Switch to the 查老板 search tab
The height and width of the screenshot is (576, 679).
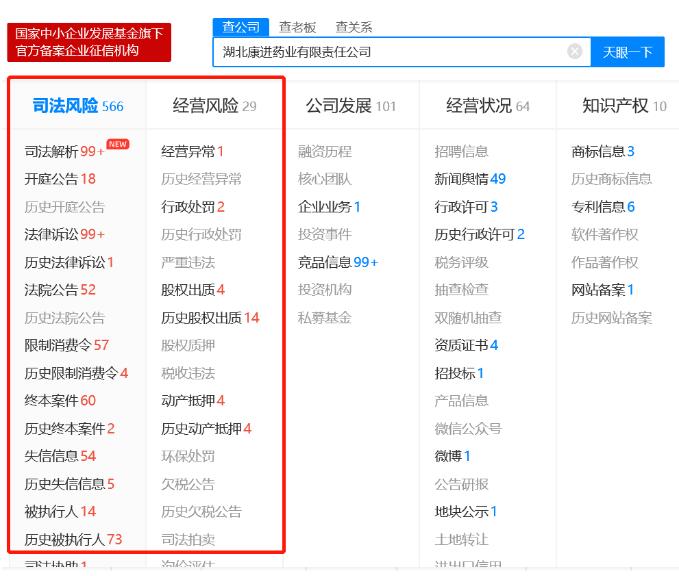coord(297,27)
